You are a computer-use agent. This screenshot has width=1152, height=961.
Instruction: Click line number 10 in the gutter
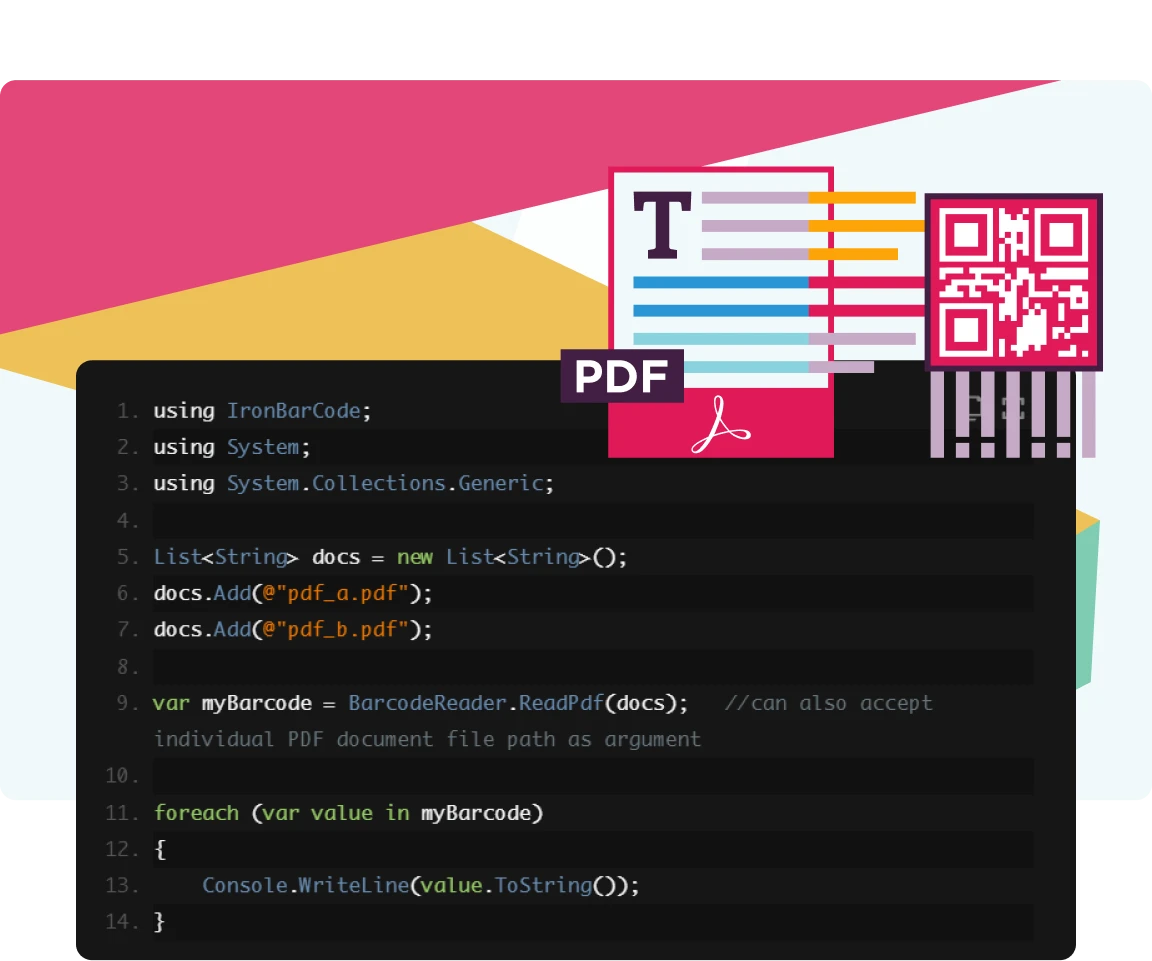122,776
